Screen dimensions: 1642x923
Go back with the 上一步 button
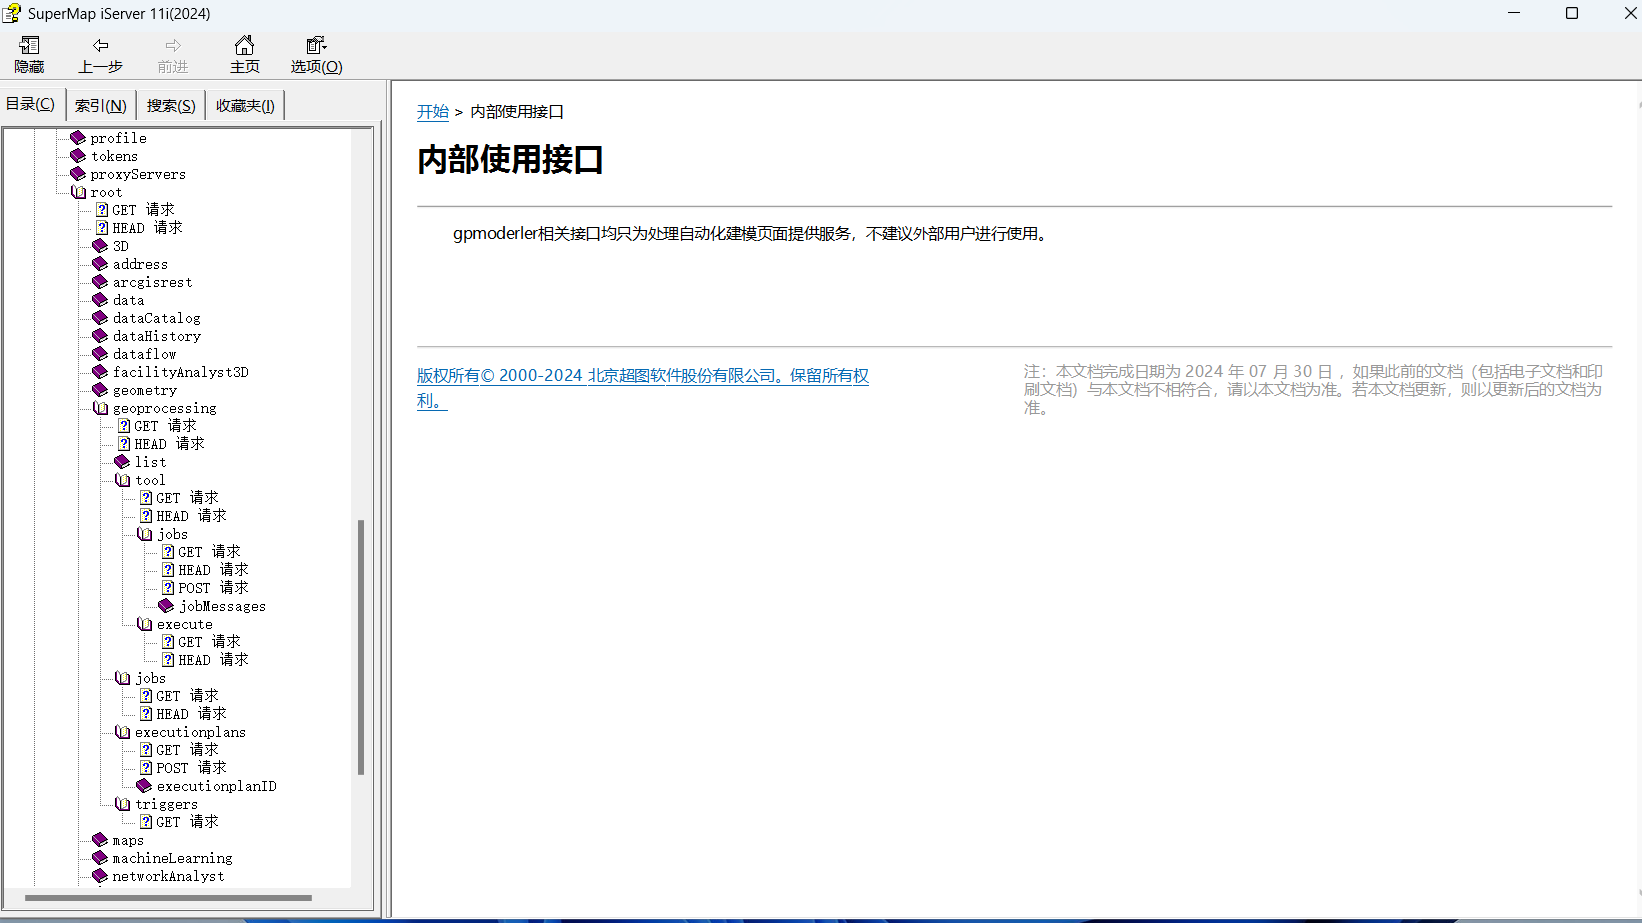tap(100, 55)
